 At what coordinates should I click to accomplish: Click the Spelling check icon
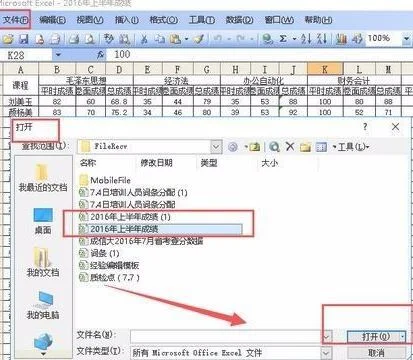coord(109,39)
